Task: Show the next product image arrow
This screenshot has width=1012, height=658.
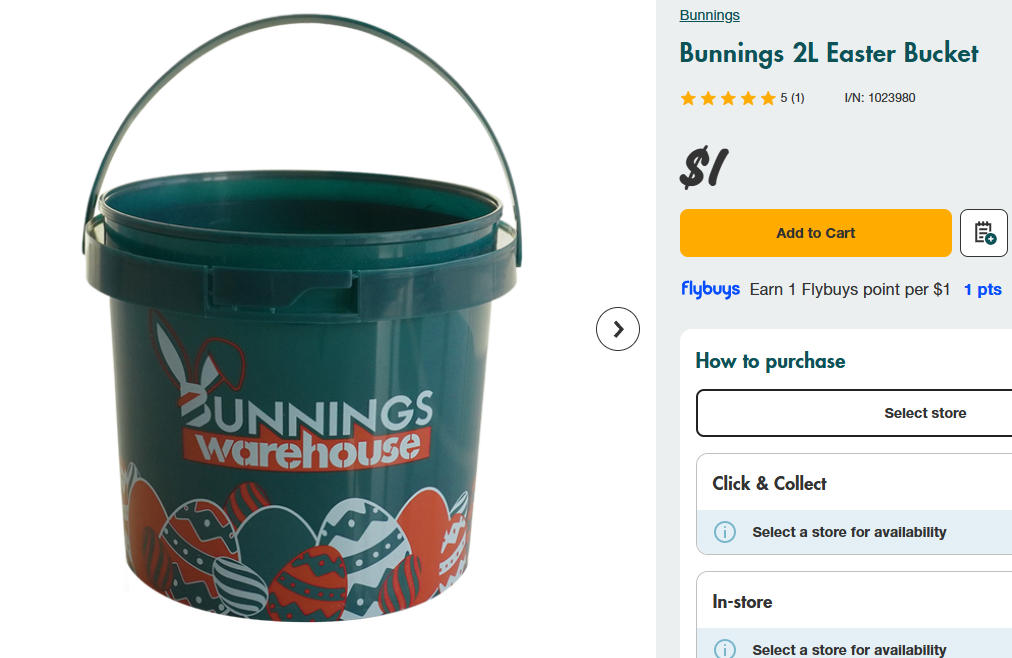Action: click(x=618, y=329)
